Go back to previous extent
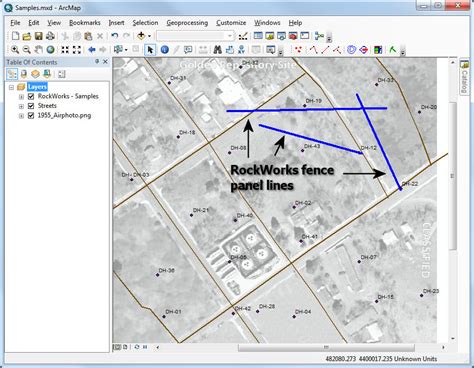Image resolution: width=474 pixels, height=368 pixels. pyautogui.click(x=92, y=50)
